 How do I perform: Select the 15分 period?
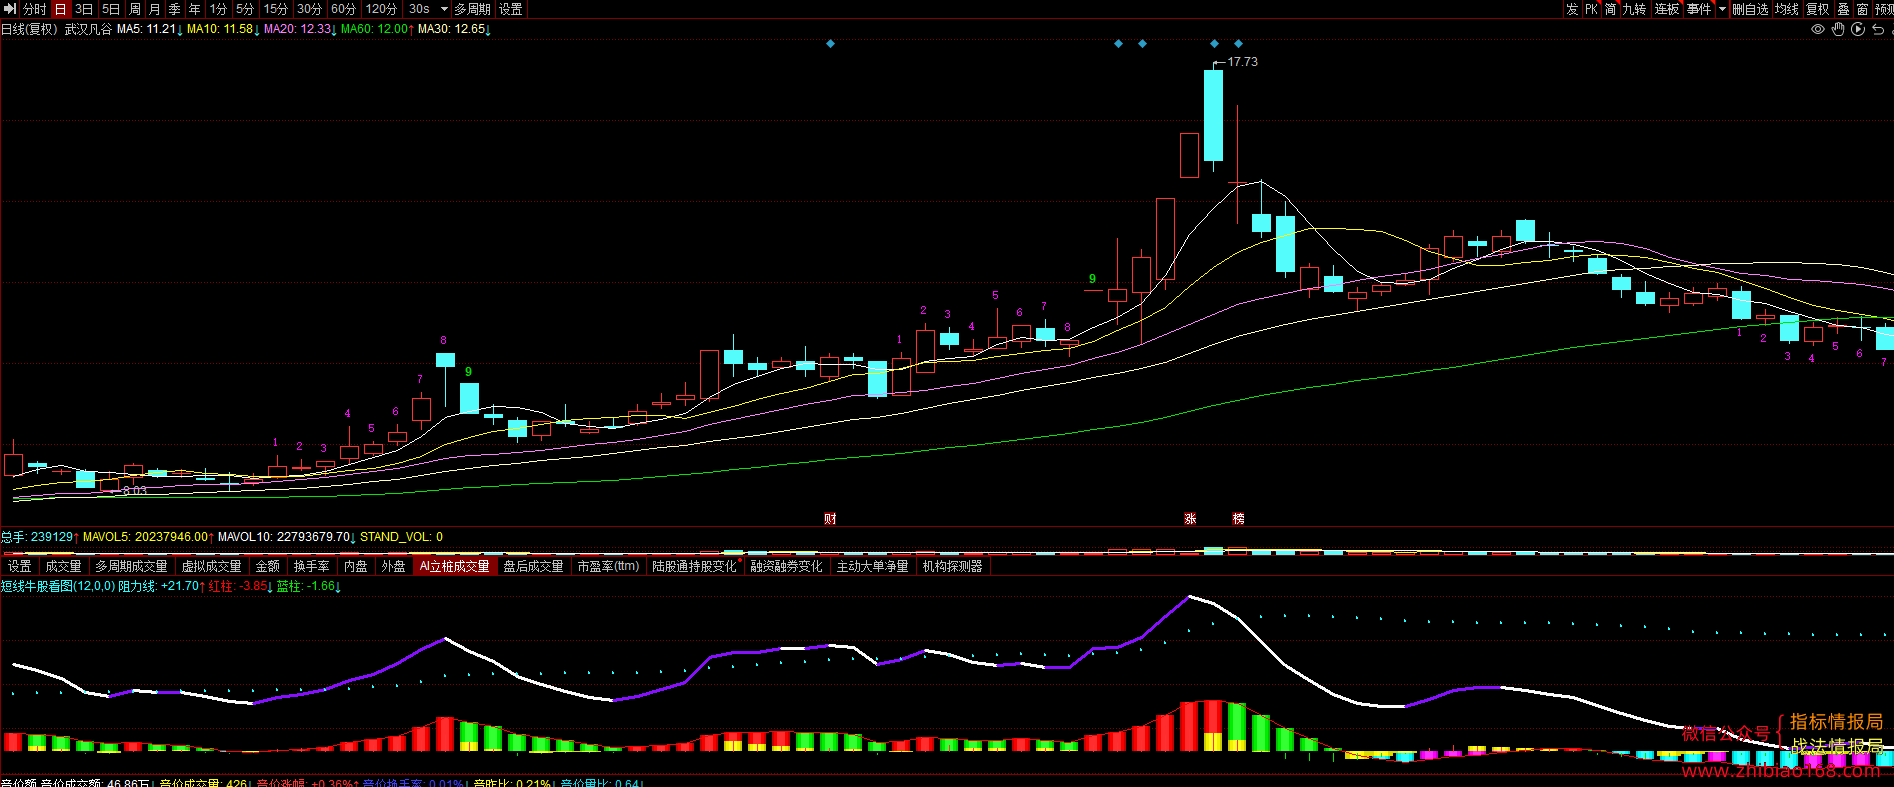pos(276,9)
